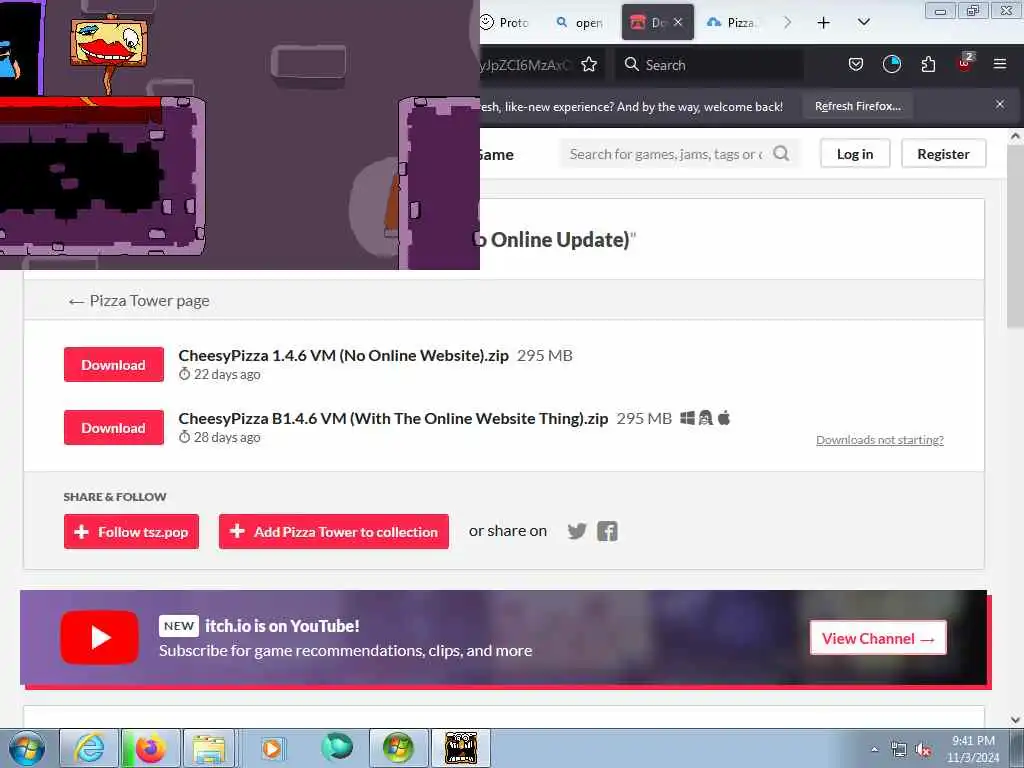This screenshot has height=768, width=1024.
Task: Expand the list all tabs chevron
Action: click(864, 22)
